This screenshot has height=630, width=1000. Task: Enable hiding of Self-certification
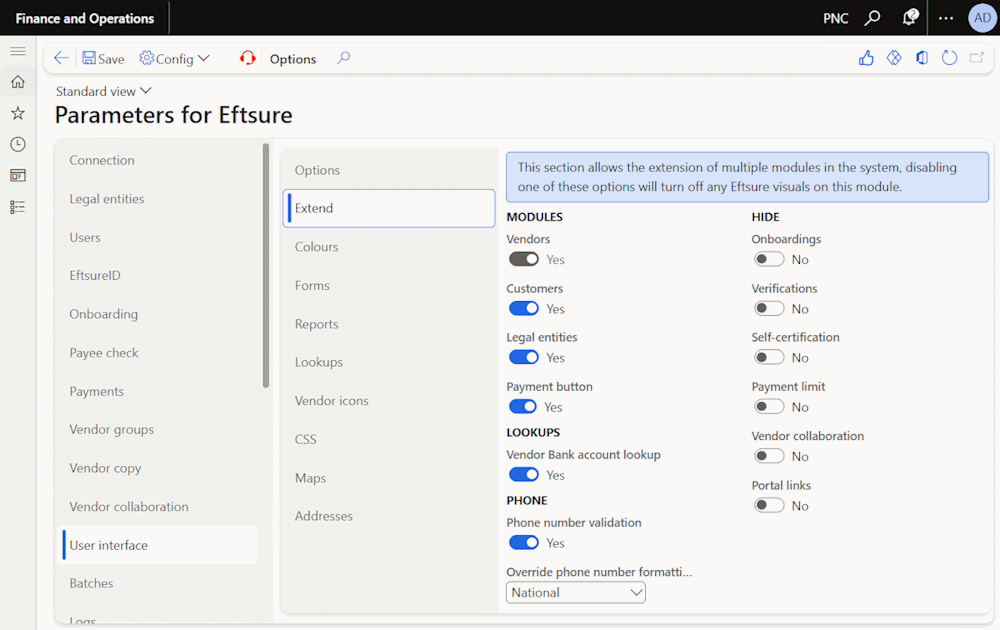[768, 358]
